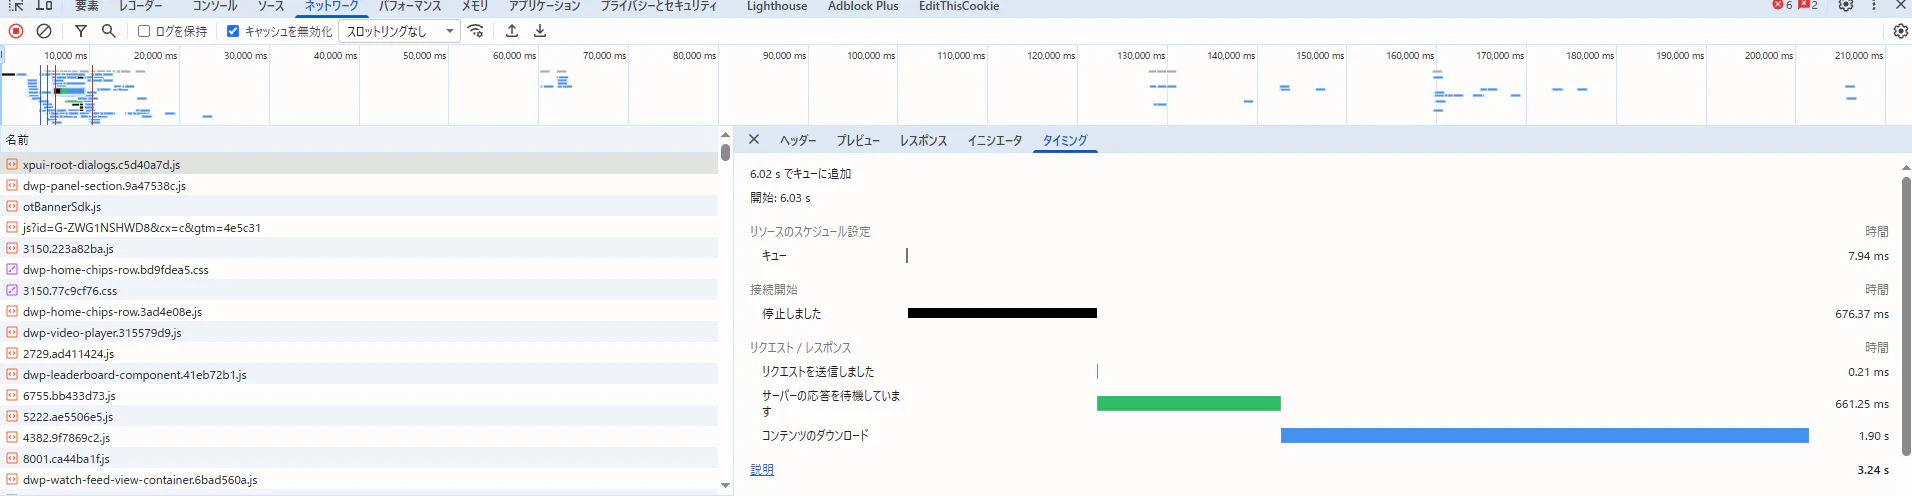Click CSS icon of dwp-home-chips-row.bd9fdea5.css
Viewport: 1912px width, 496px height.
[12, 269]
